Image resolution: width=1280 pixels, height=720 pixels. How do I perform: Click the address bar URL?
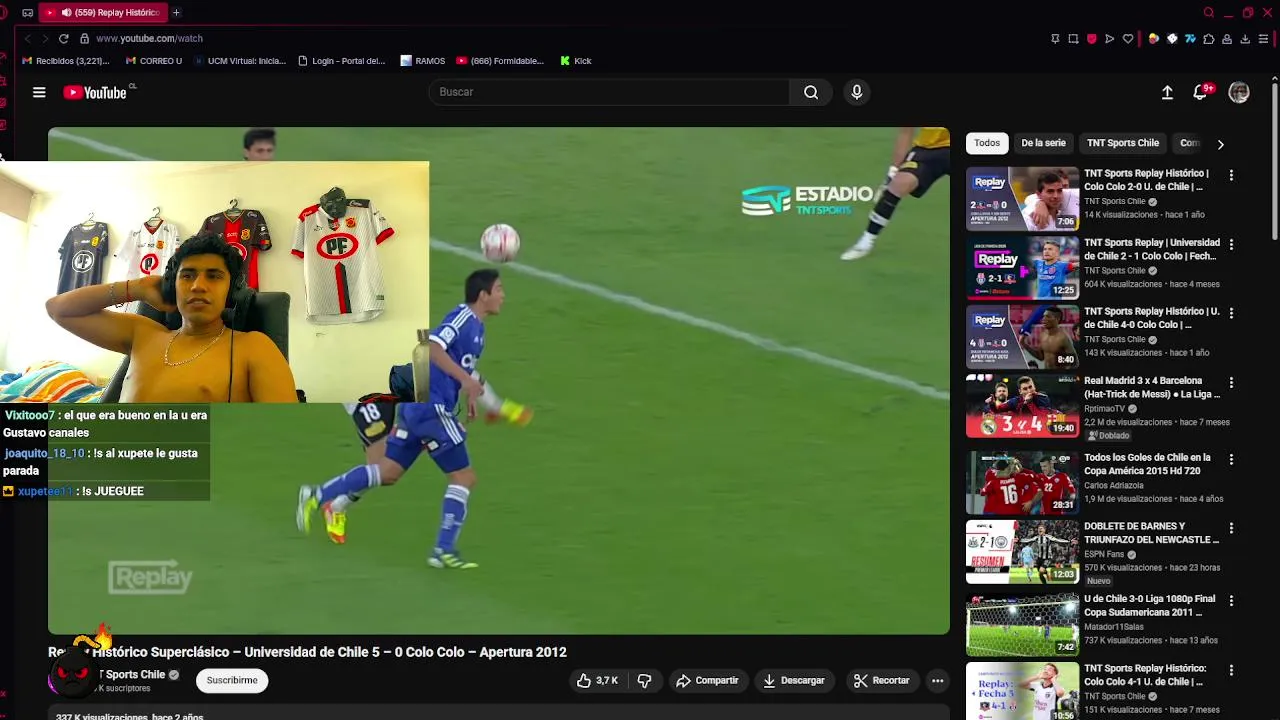click(x=149, y=38)
